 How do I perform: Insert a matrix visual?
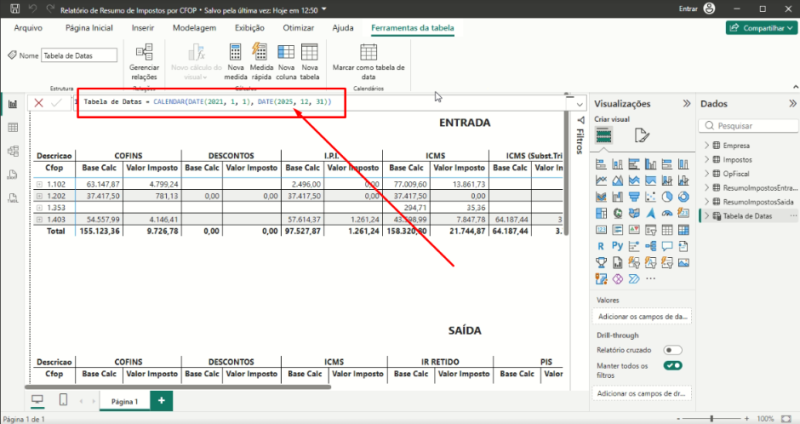[x=683, y=230]
